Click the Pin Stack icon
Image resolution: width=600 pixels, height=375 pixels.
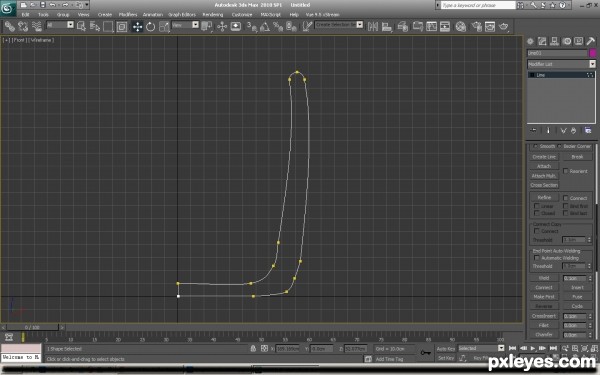point(533,130)
